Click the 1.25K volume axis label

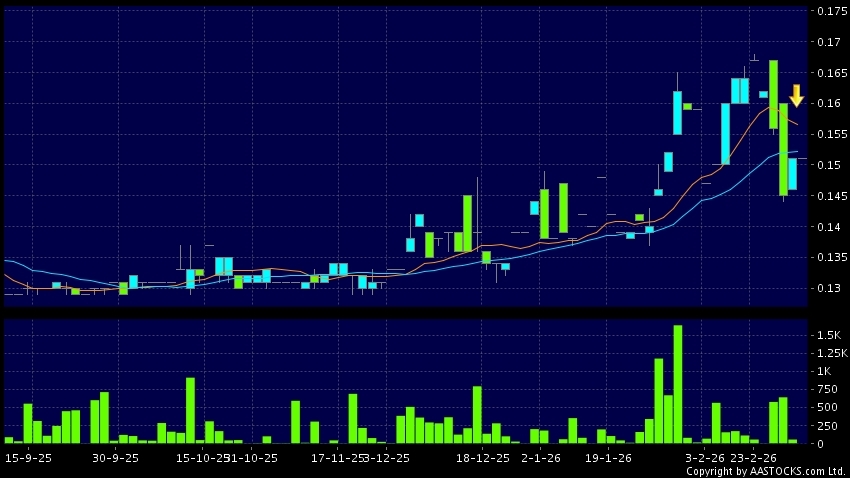(x=832, y=353)
